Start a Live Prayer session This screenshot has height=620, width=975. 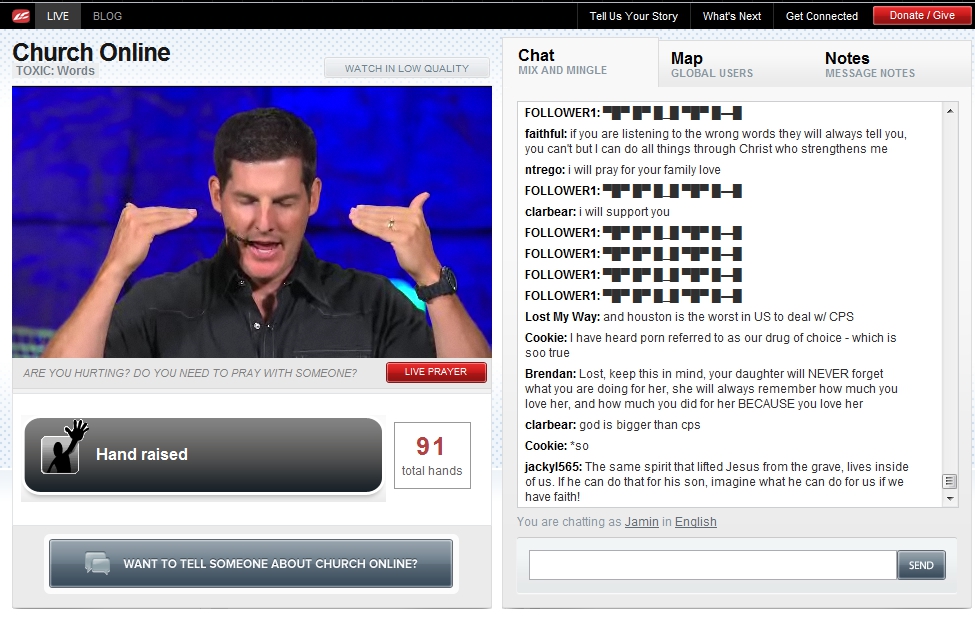pos(436,372)
